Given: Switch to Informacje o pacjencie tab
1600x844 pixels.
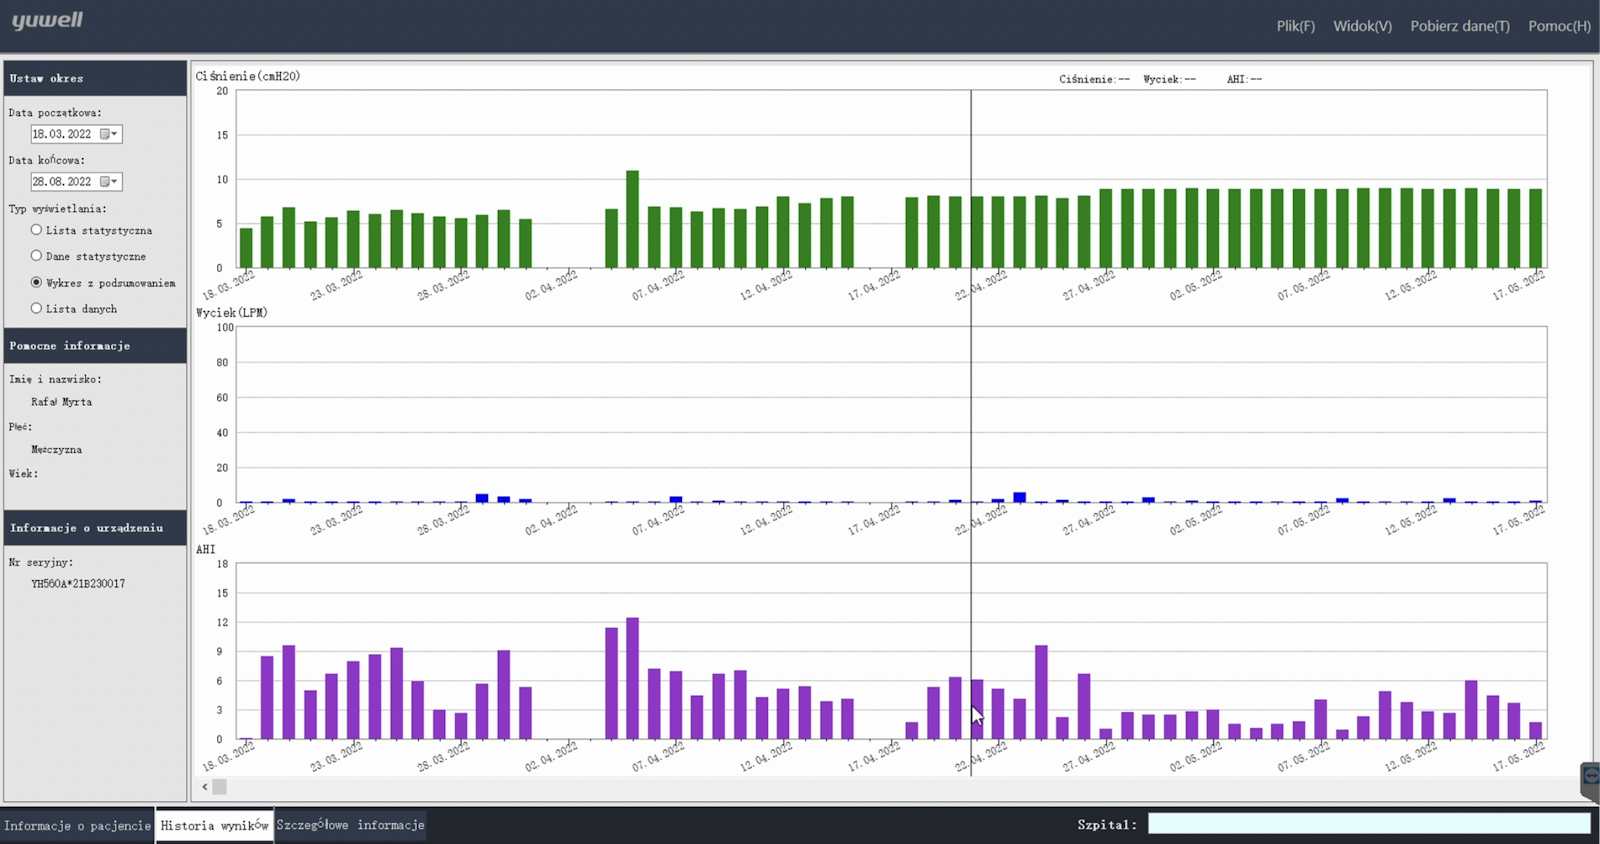Looking at the screenshot, I should coord(77,826).
